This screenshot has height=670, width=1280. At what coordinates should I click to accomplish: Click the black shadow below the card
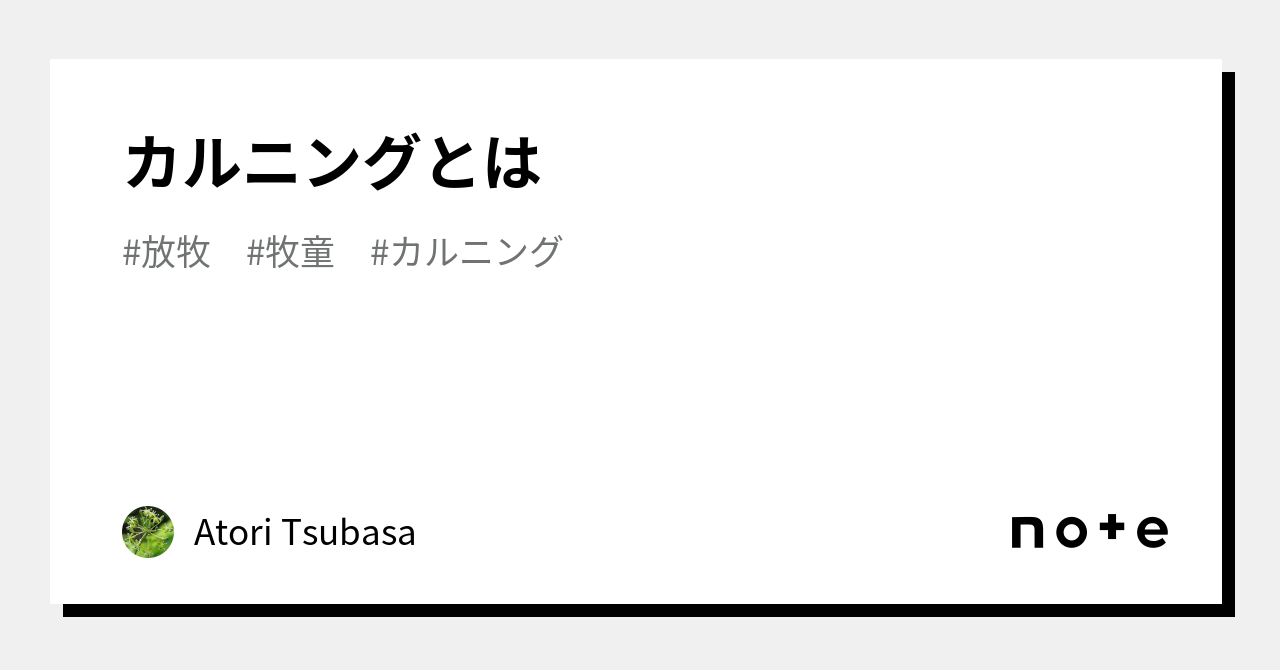[x=640, y=610]
